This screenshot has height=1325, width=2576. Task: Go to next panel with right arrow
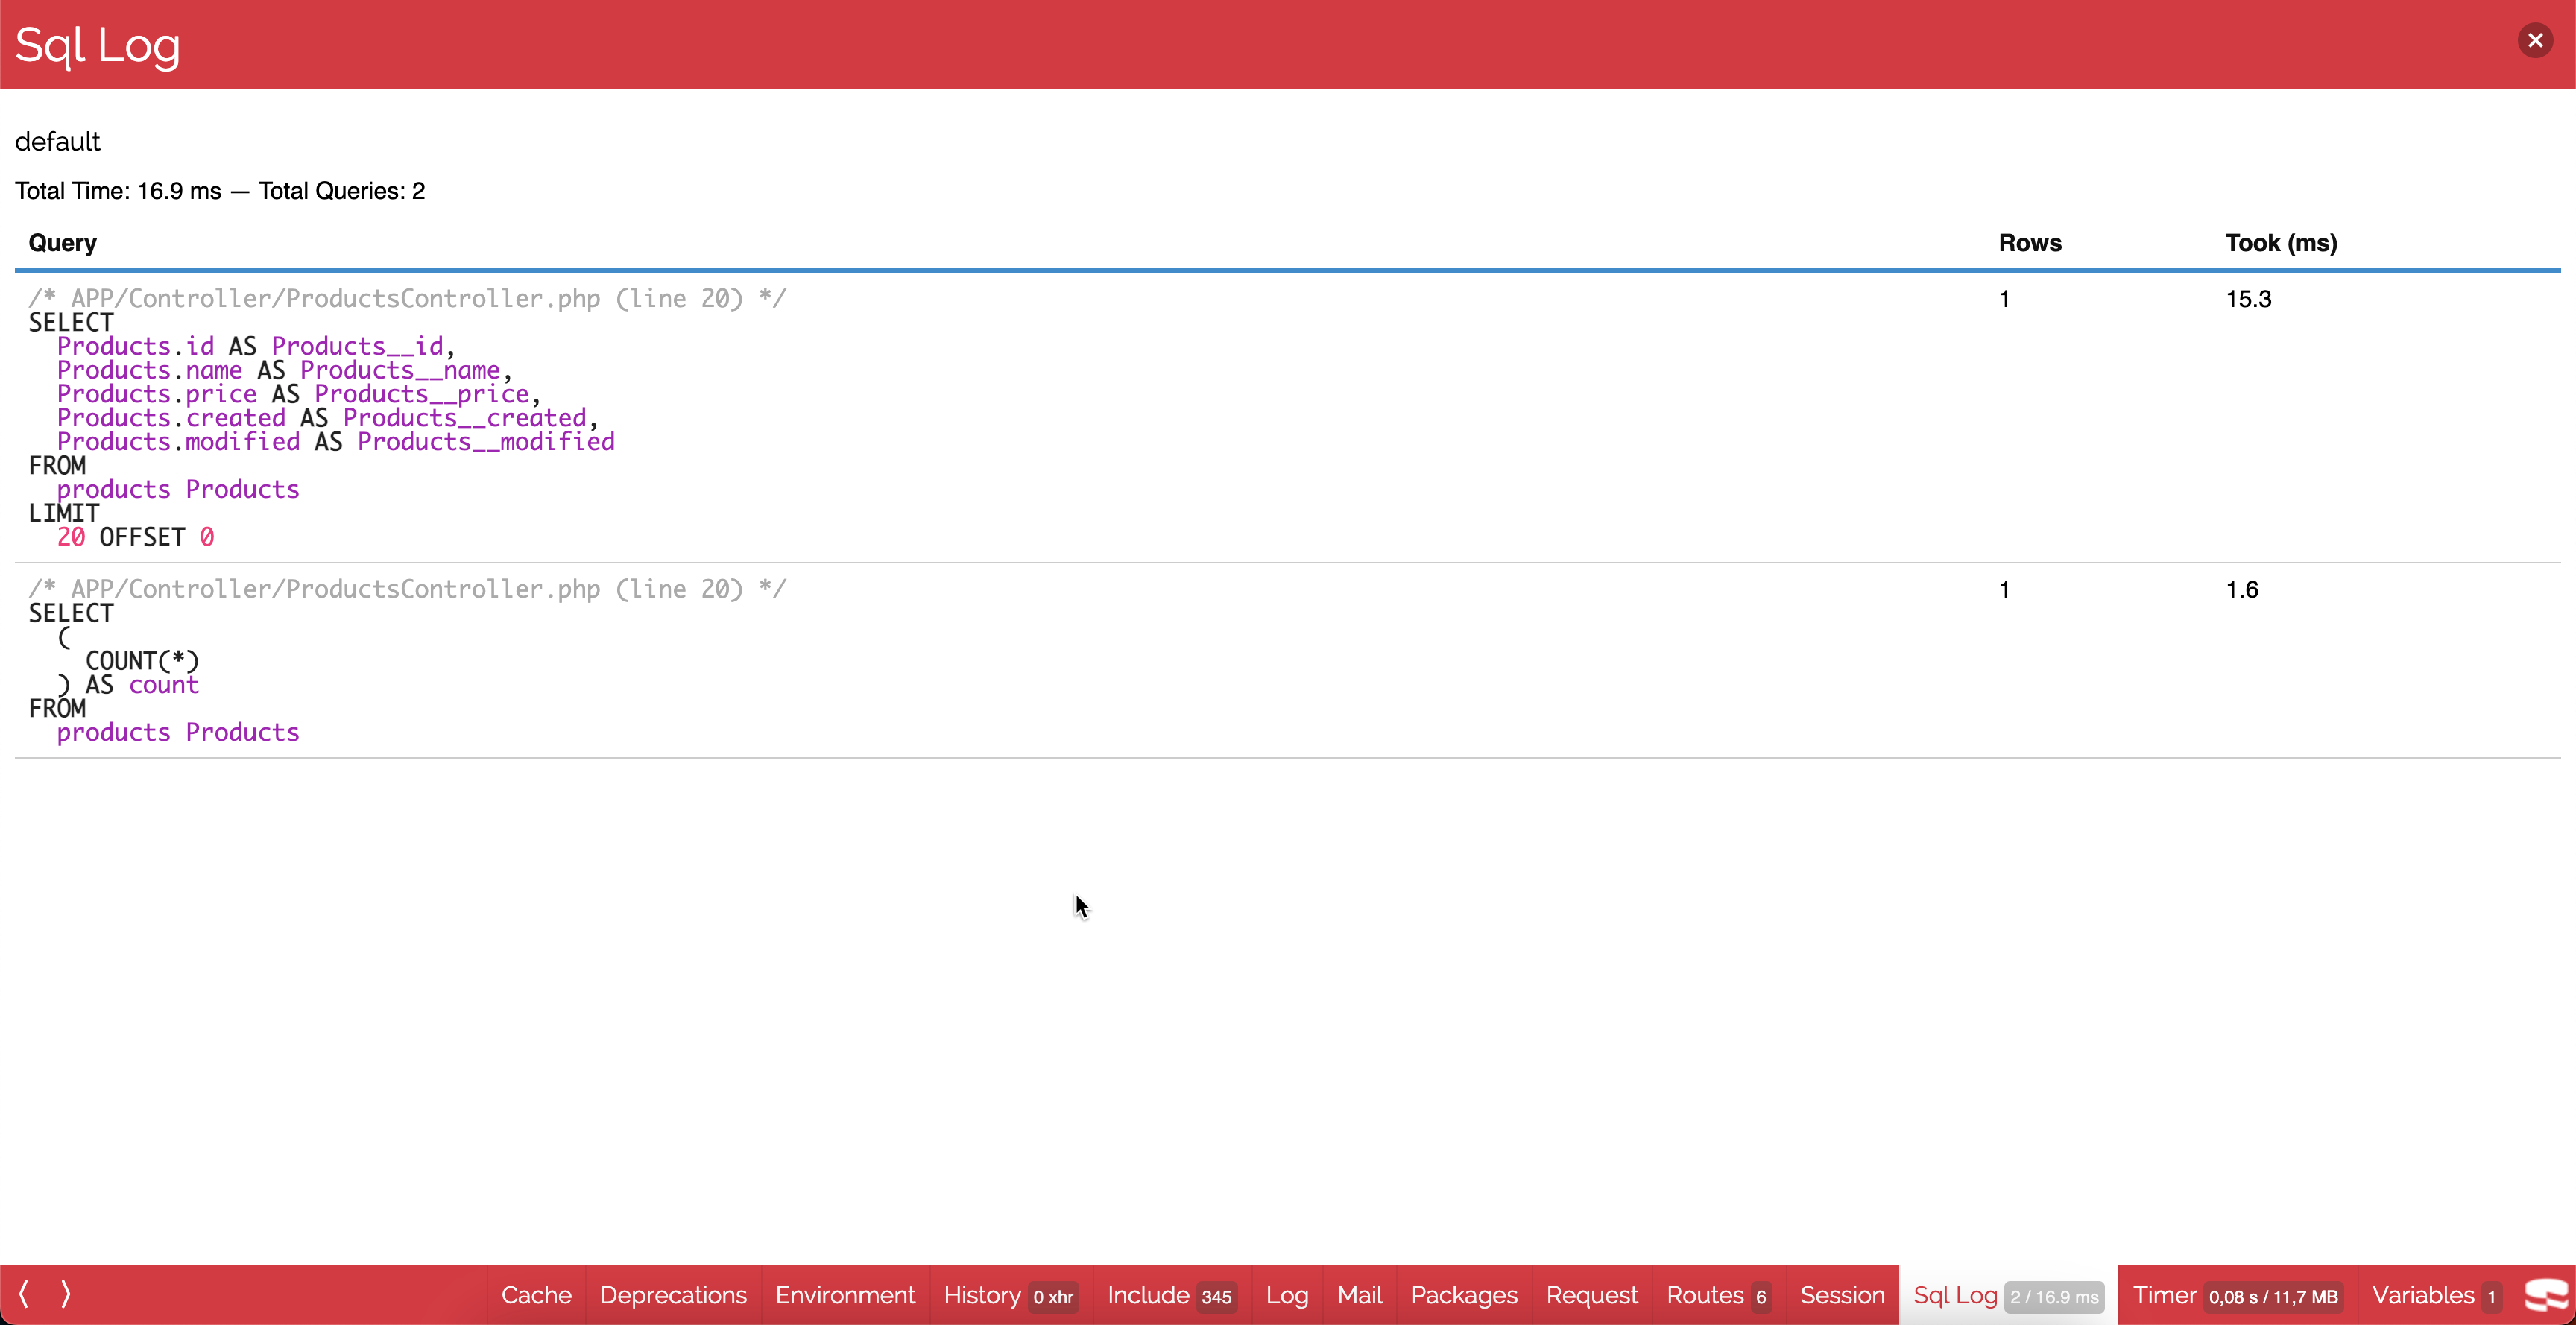(x=66, y=1294)
